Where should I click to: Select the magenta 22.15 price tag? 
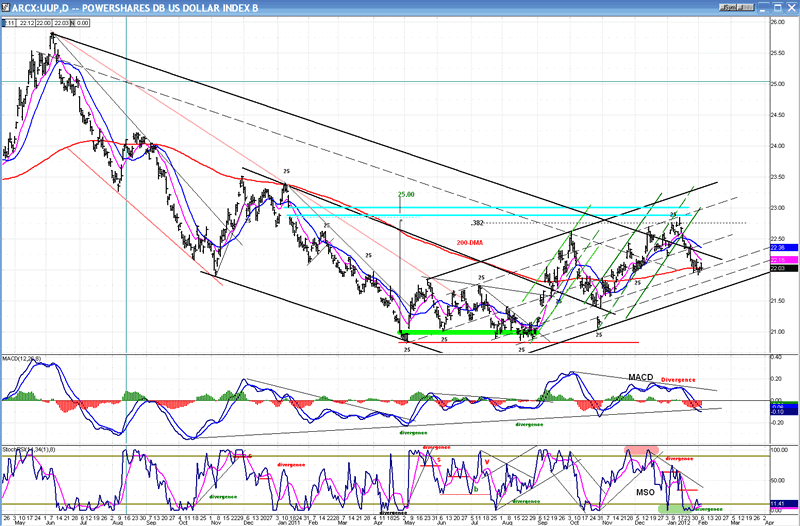pyautogui.click(x=781, y=260)
